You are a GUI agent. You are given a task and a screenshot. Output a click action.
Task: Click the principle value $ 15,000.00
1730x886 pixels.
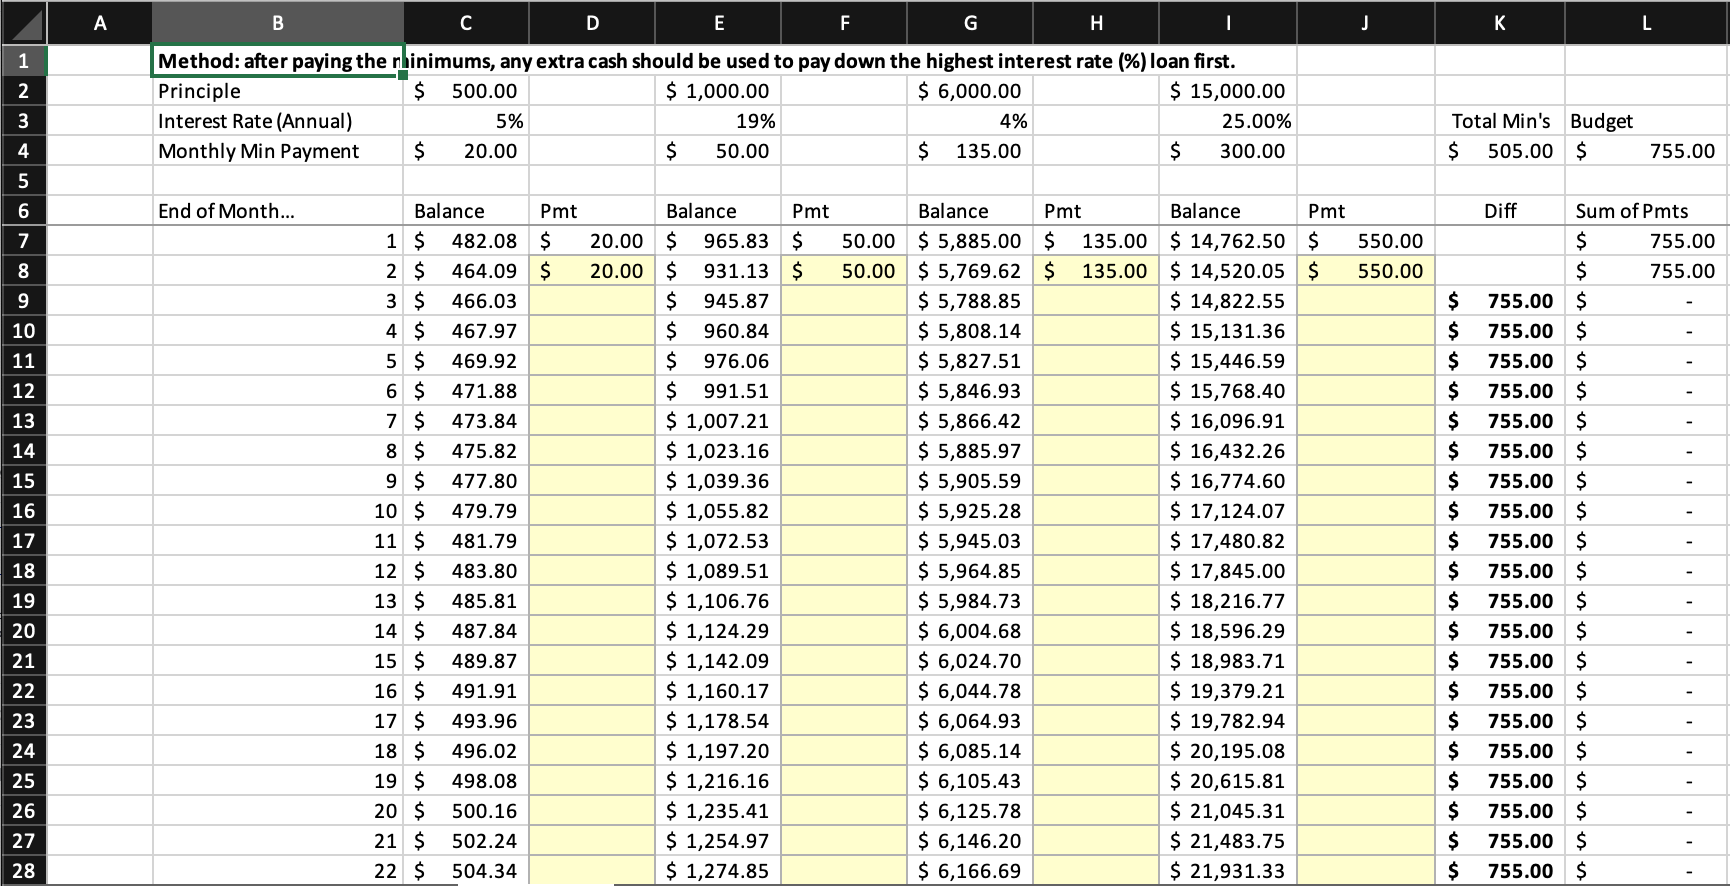point(1228,91)
